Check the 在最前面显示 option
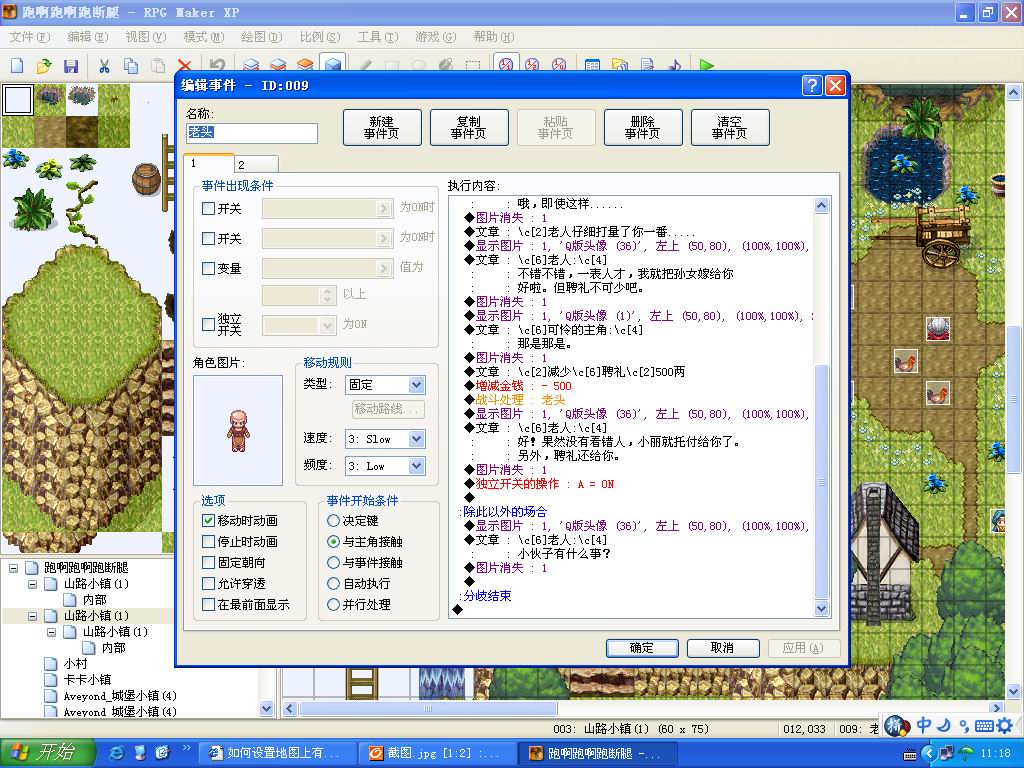This screenshot has height=768, width=1024. point(208,604)
